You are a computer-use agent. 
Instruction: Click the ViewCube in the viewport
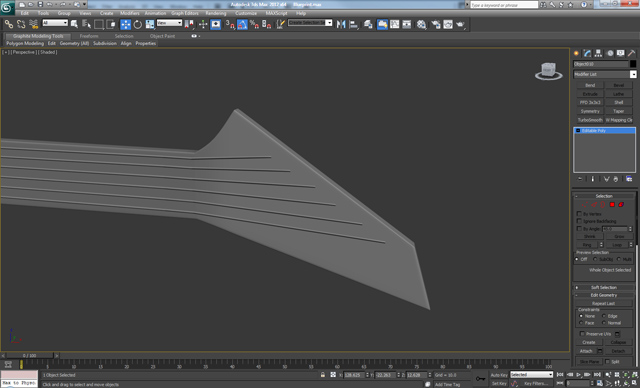pyautogui.click(x=549, y=71)
